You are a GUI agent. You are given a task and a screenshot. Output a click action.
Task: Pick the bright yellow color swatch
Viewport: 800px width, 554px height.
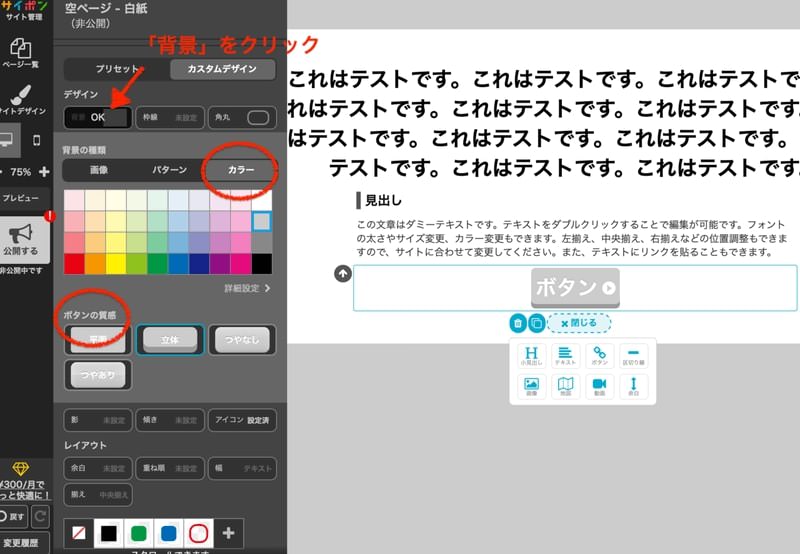click(x=116, y=264)
